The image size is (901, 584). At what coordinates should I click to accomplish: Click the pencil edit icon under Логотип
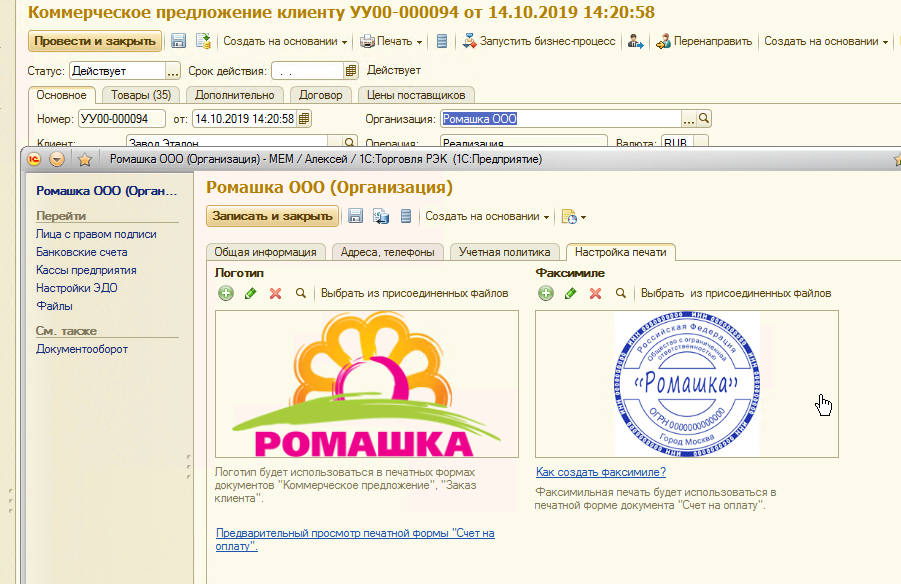(x=250, y=293)
